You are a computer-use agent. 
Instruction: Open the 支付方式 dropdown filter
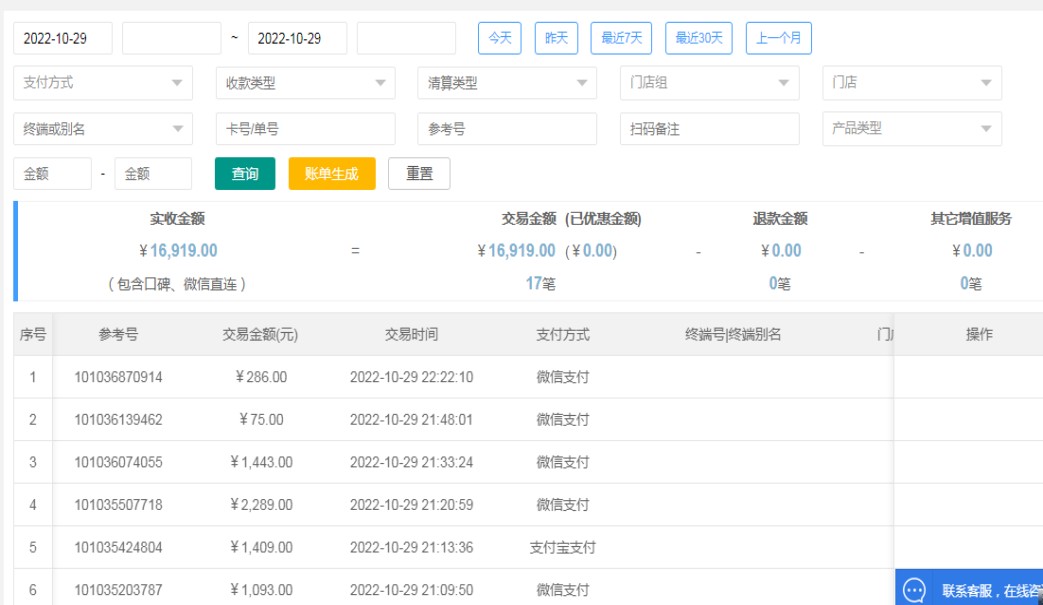coord(103,83)
